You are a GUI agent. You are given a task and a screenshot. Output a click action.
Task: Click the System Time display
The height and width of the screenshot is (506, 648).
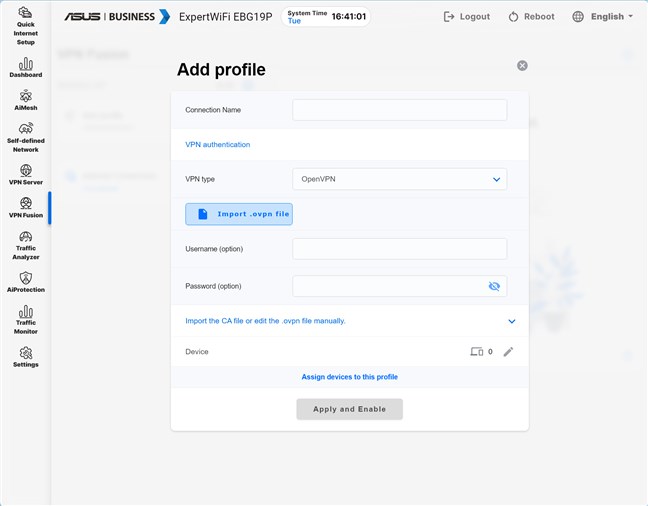pyautogui.click(x=326, y=17)
